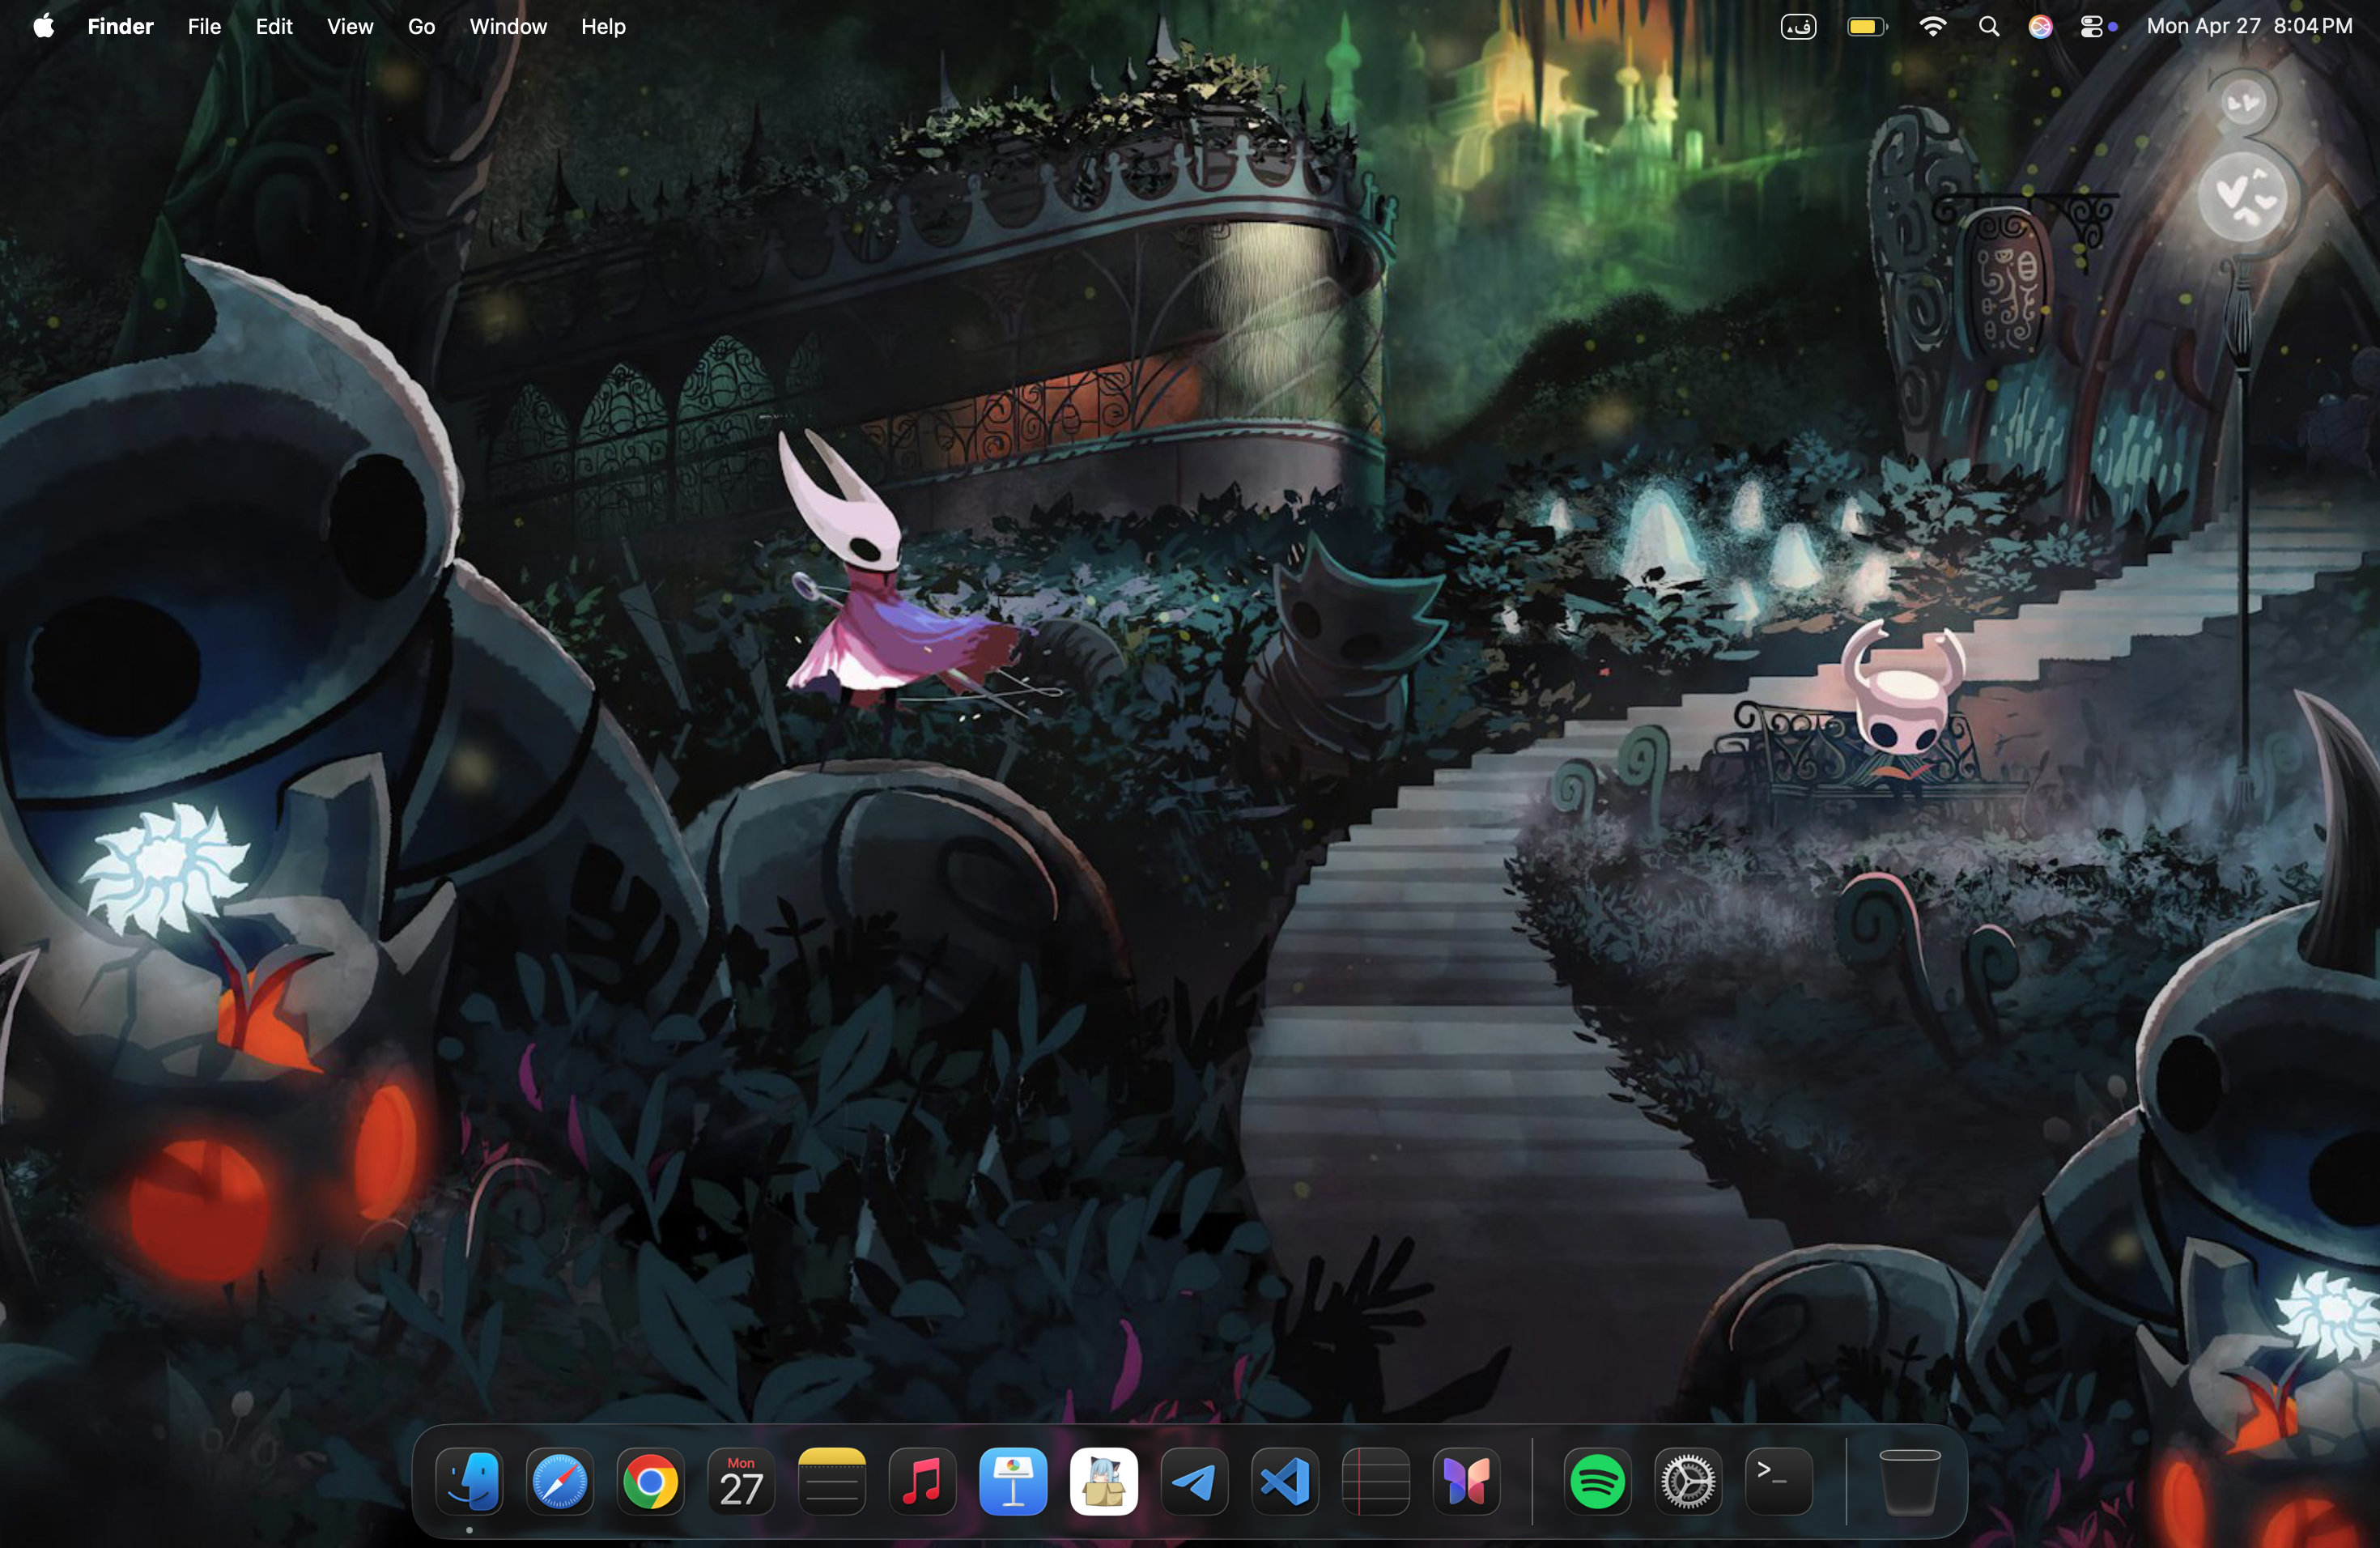The height and width of the screenshot is (1548, 2380).
Task: Open Spotify from the Dock
Action: [x=1598, y=1481]
